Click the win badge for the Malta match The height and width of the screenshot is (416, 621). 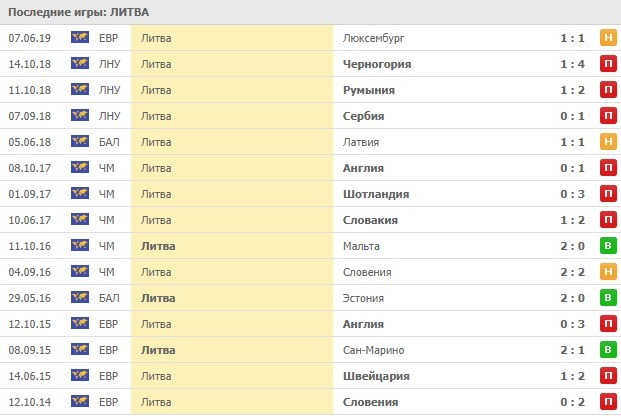607,246
